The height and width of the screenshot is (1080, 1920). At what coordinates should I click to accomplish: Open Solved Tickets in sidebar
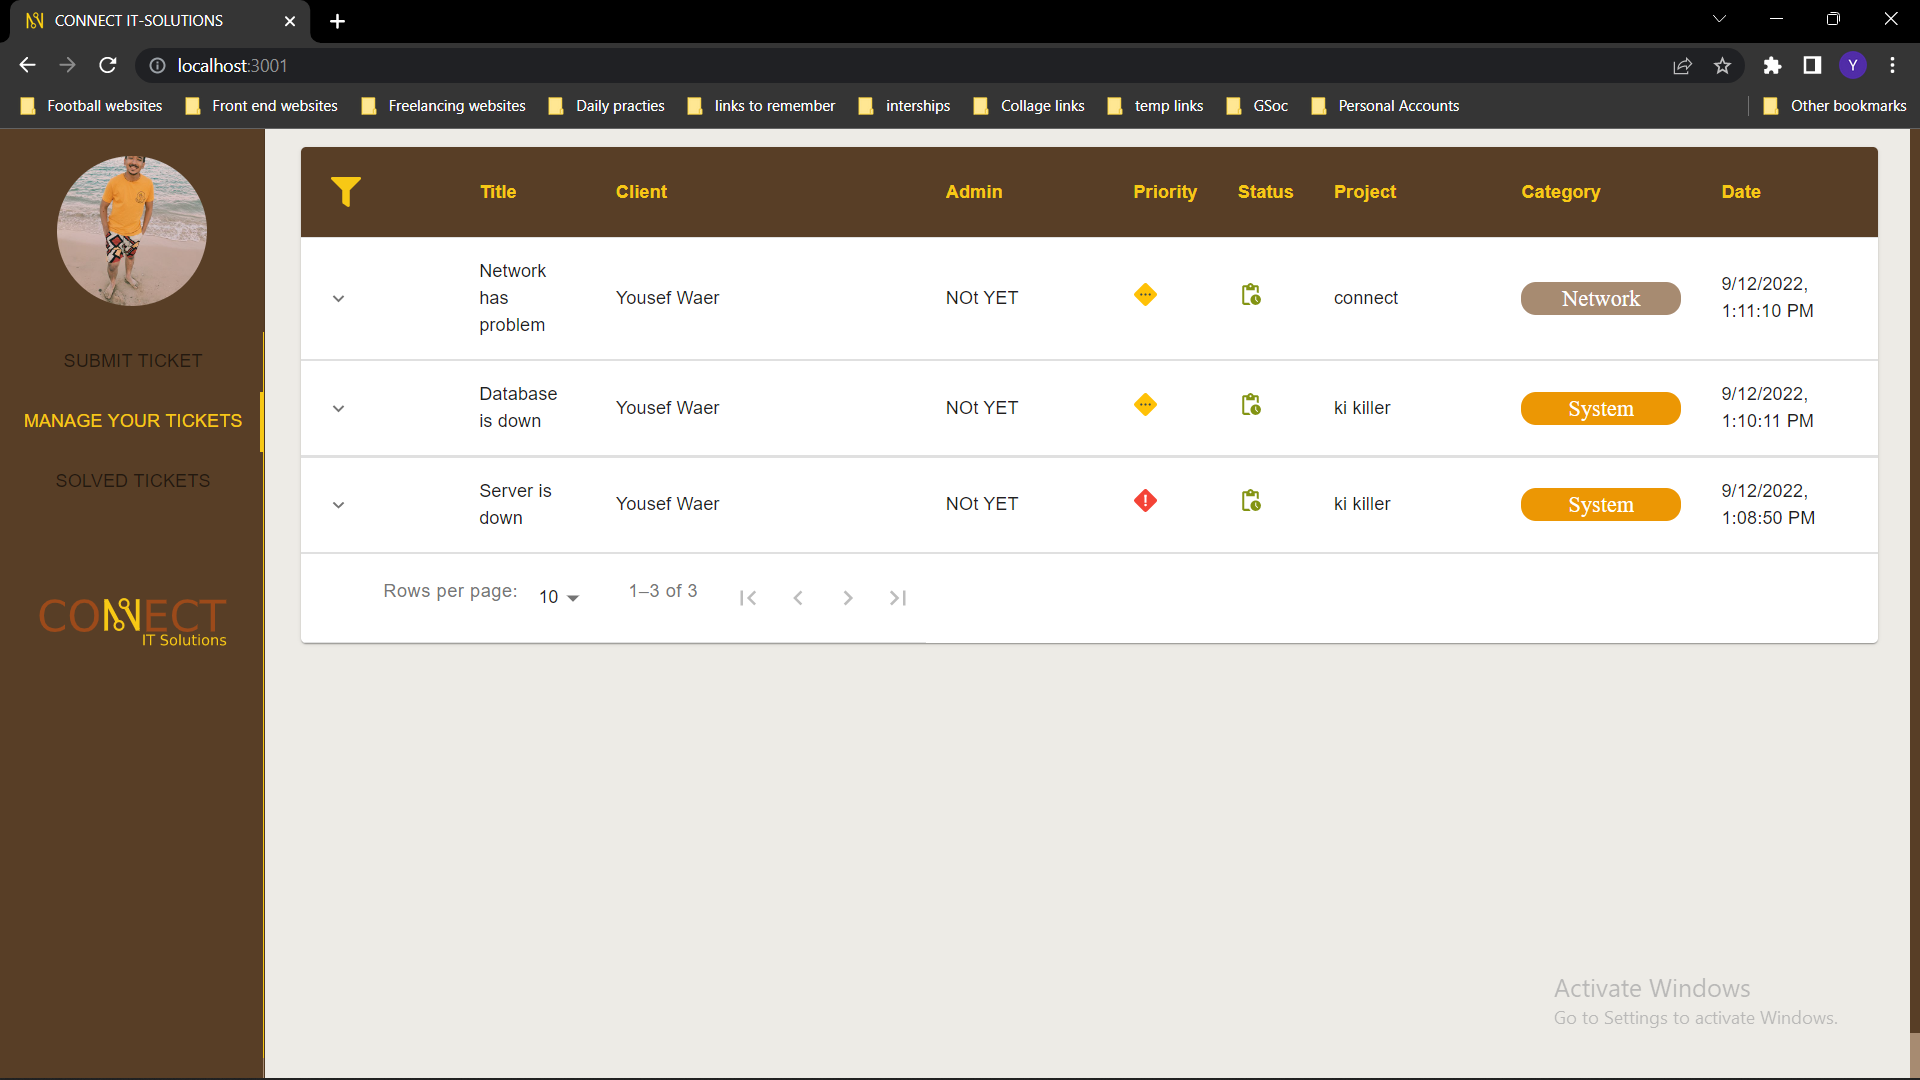click(x=133, y=481)
